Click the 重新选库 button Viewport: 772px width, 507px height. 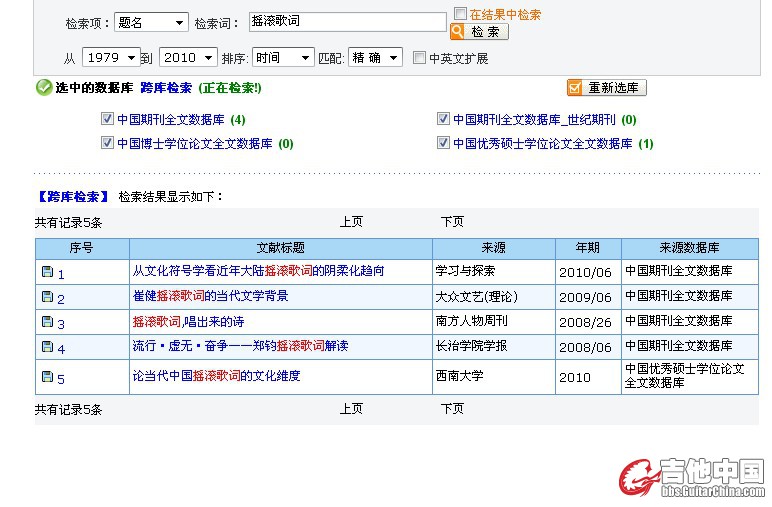click(607, 88)
